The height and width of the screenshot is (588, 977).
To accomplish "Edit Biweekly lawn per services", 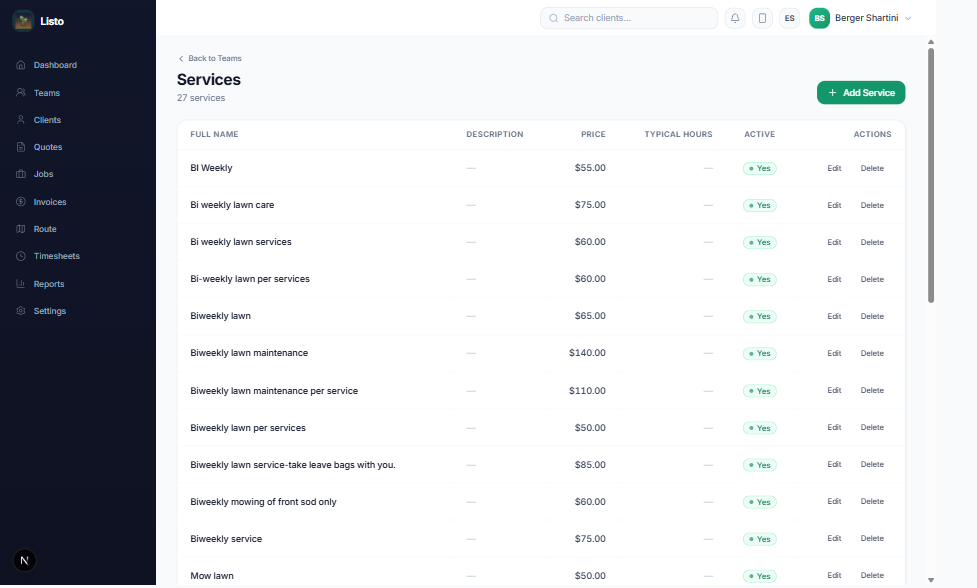I will (x=834, y=427).
